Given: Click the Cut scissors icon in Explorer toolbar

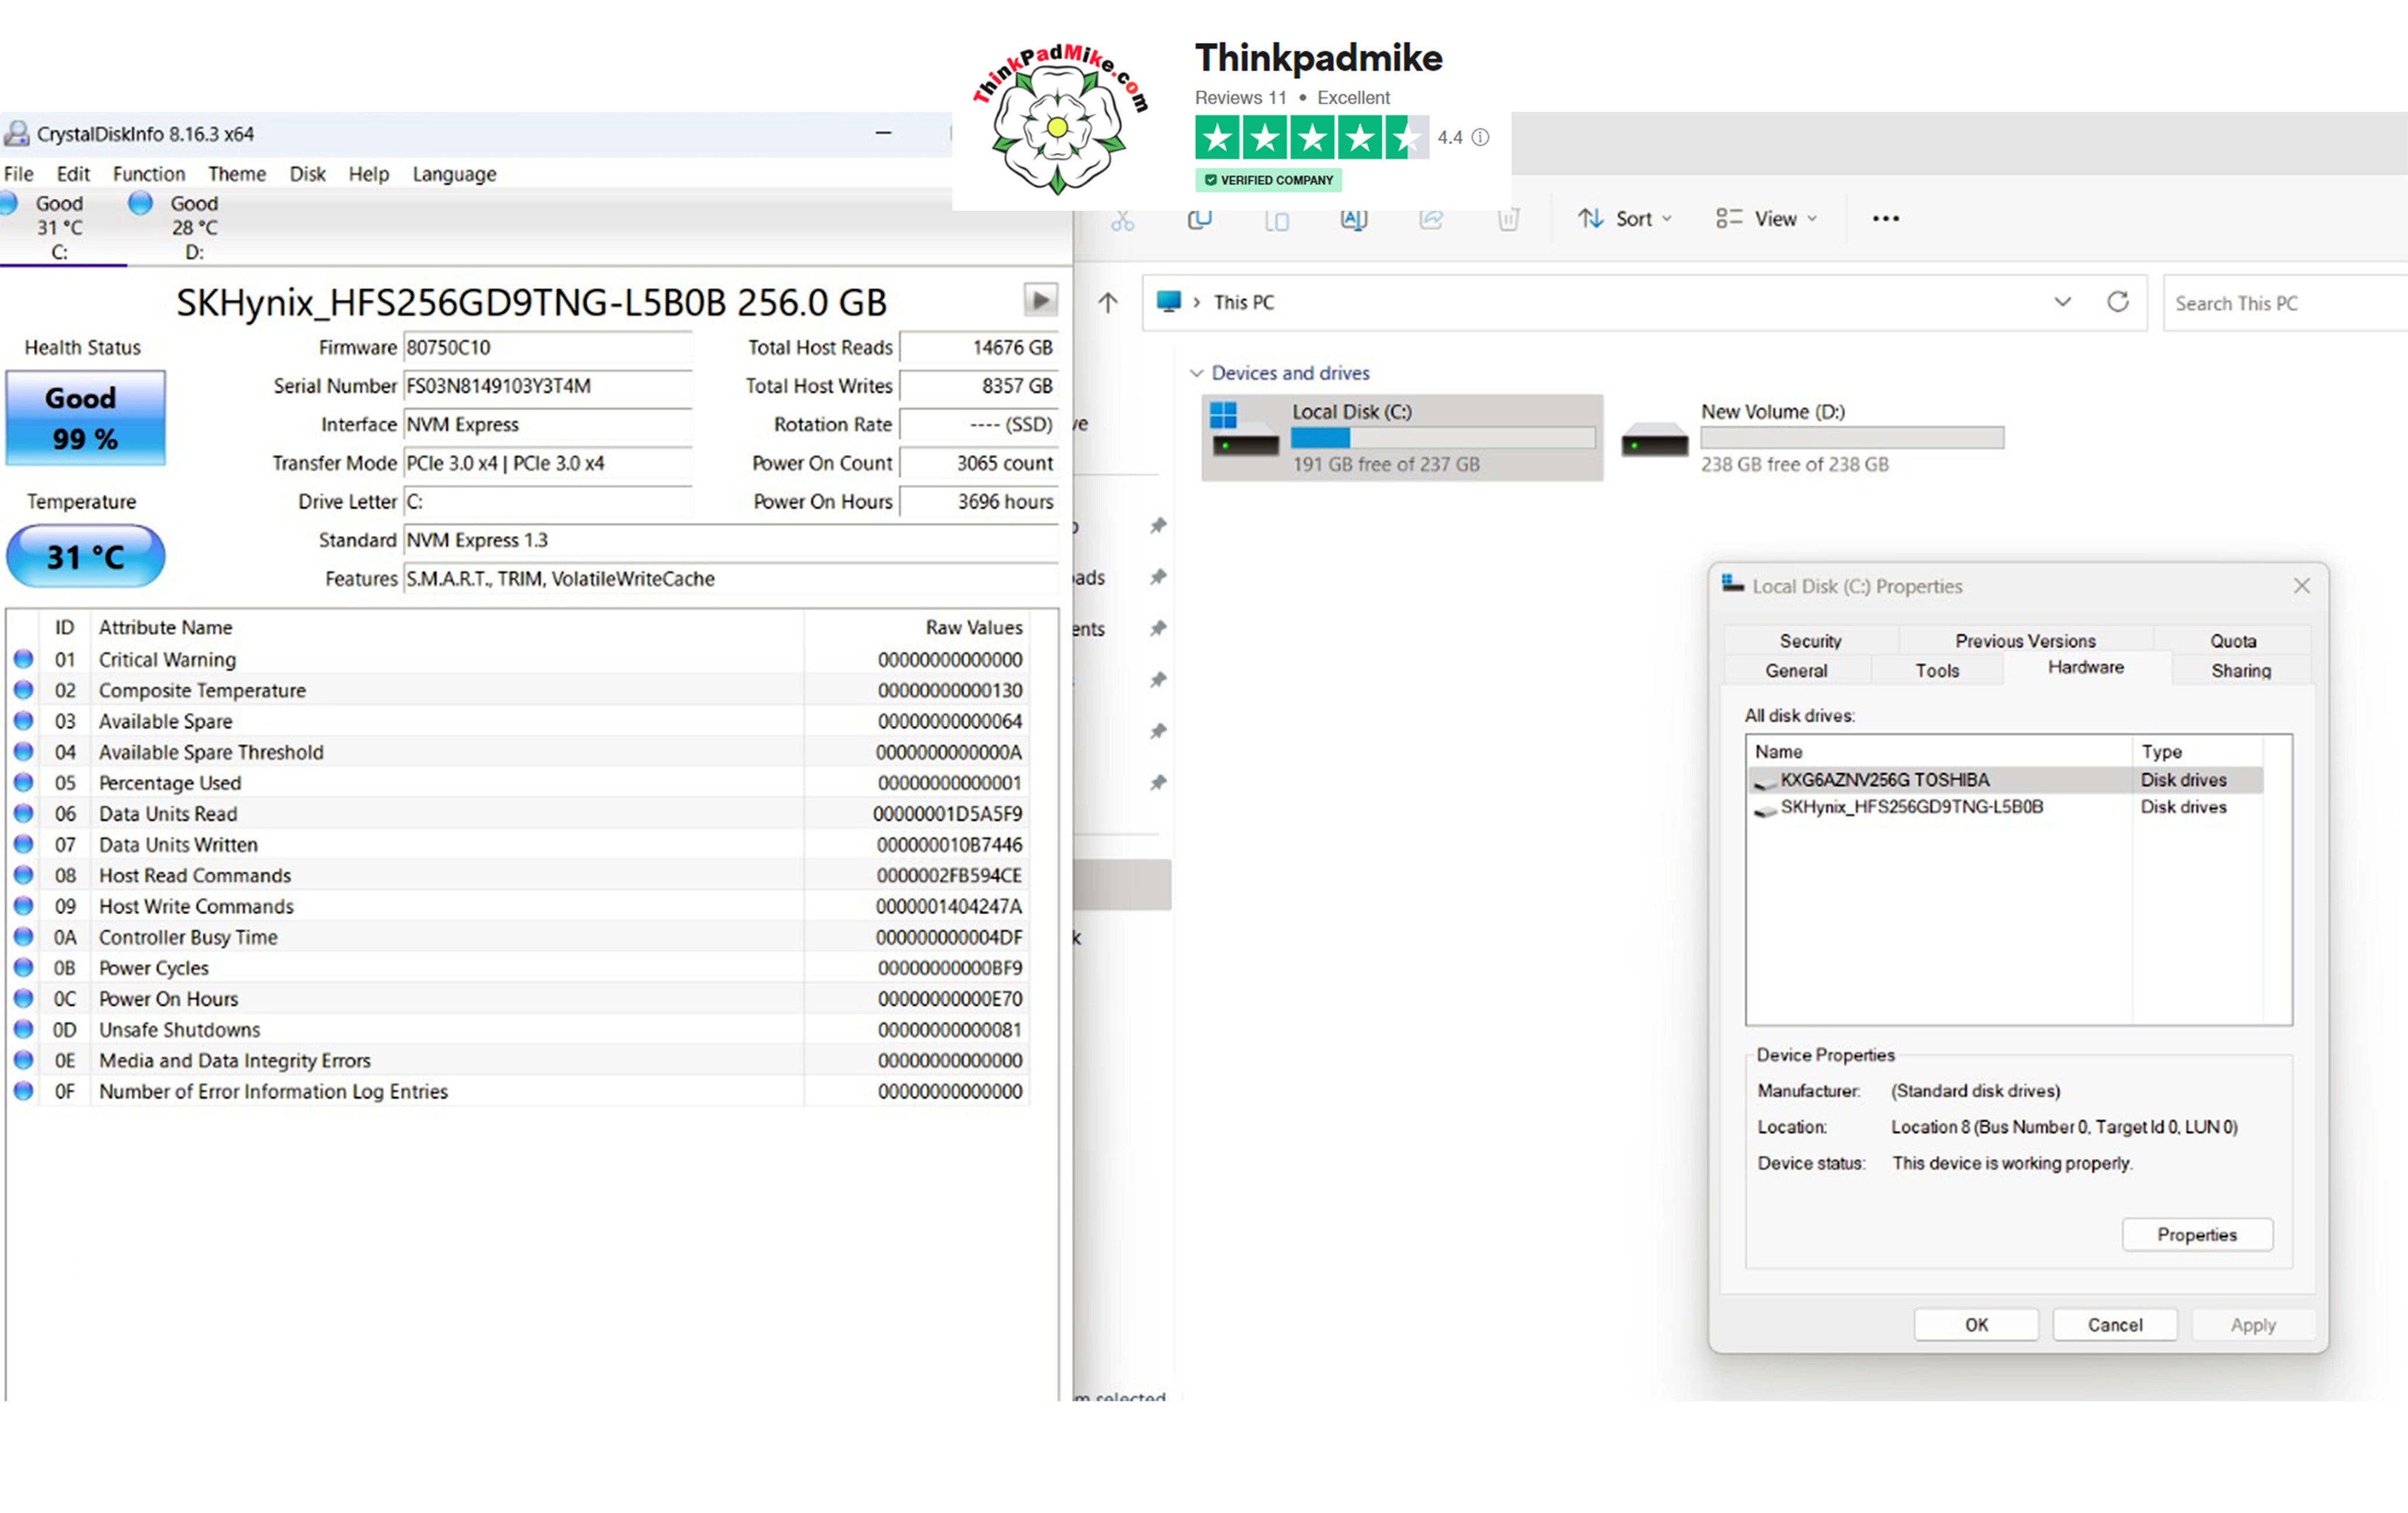Looking at the screenshot, I should click(x=1122, y=220).
